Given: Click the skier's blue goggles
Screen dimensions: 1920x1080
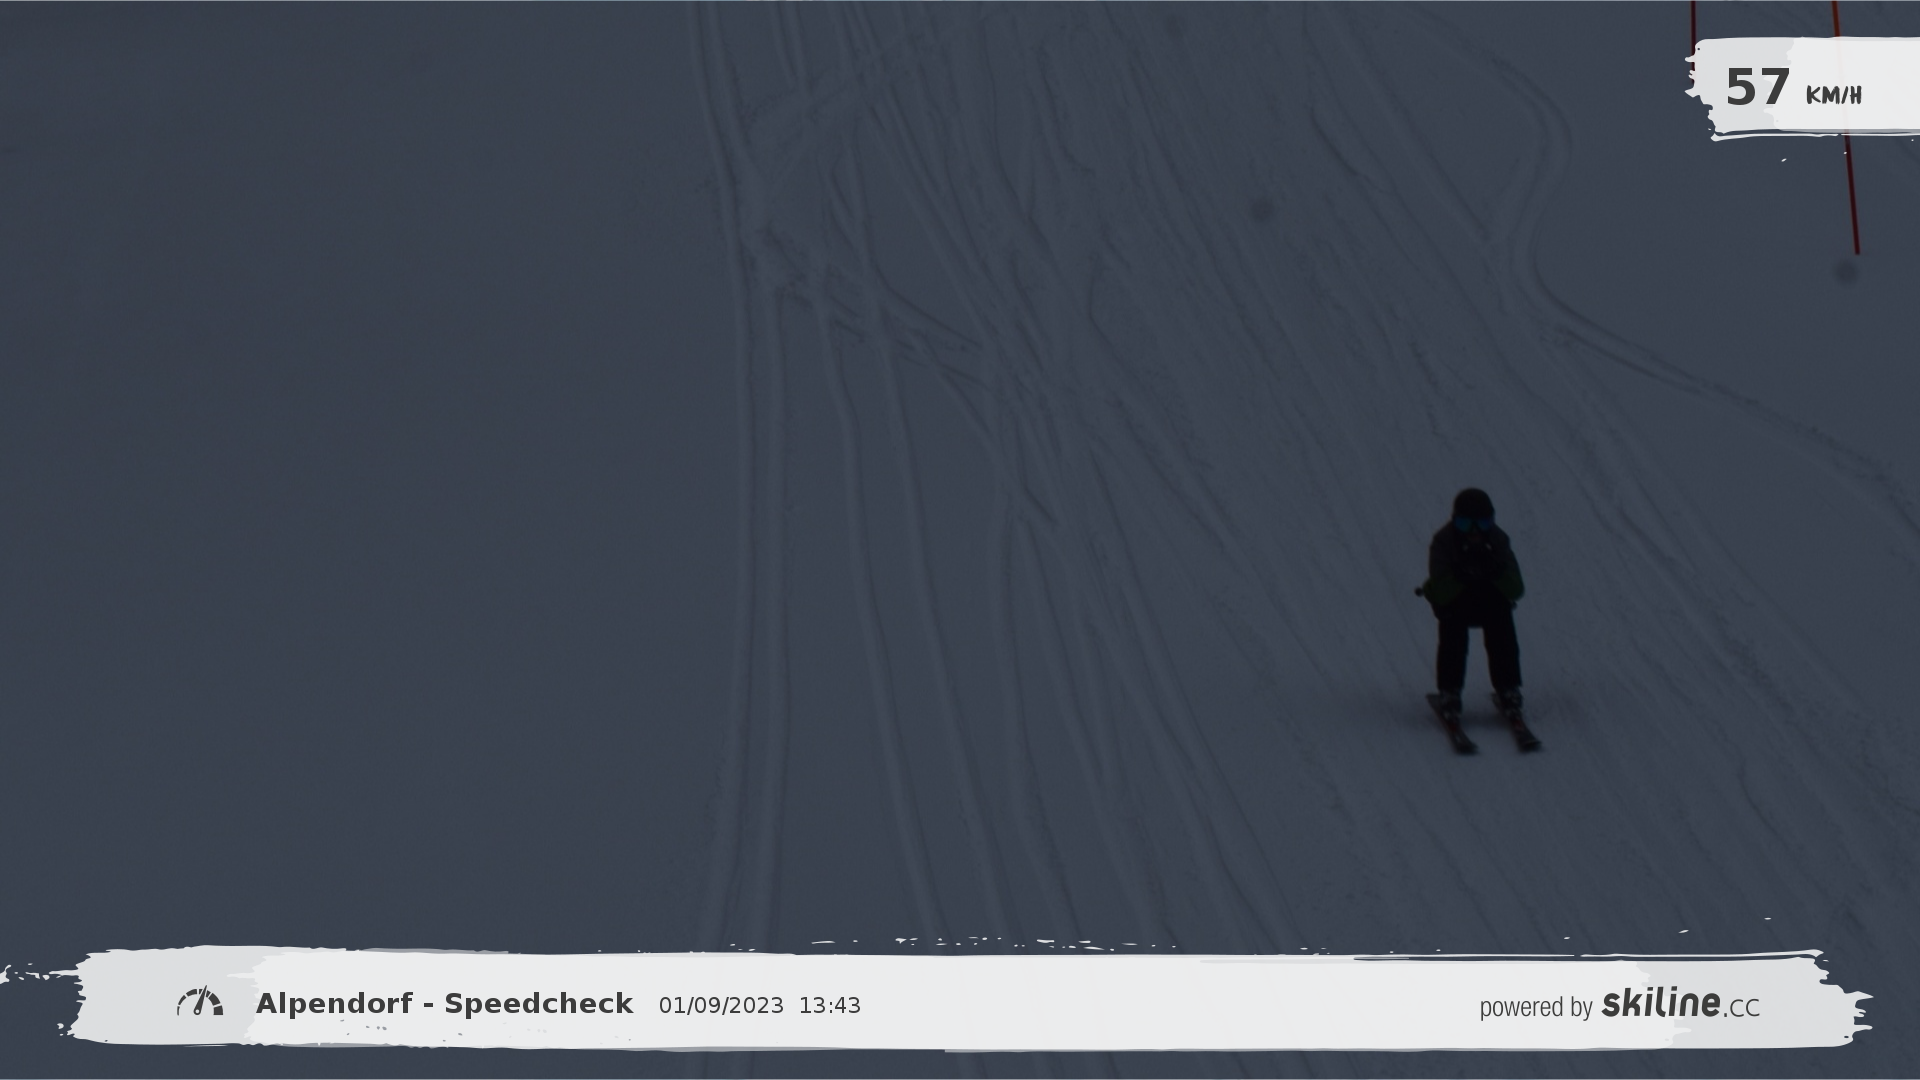Looking at the screenshot, I should coord(1472,524).
